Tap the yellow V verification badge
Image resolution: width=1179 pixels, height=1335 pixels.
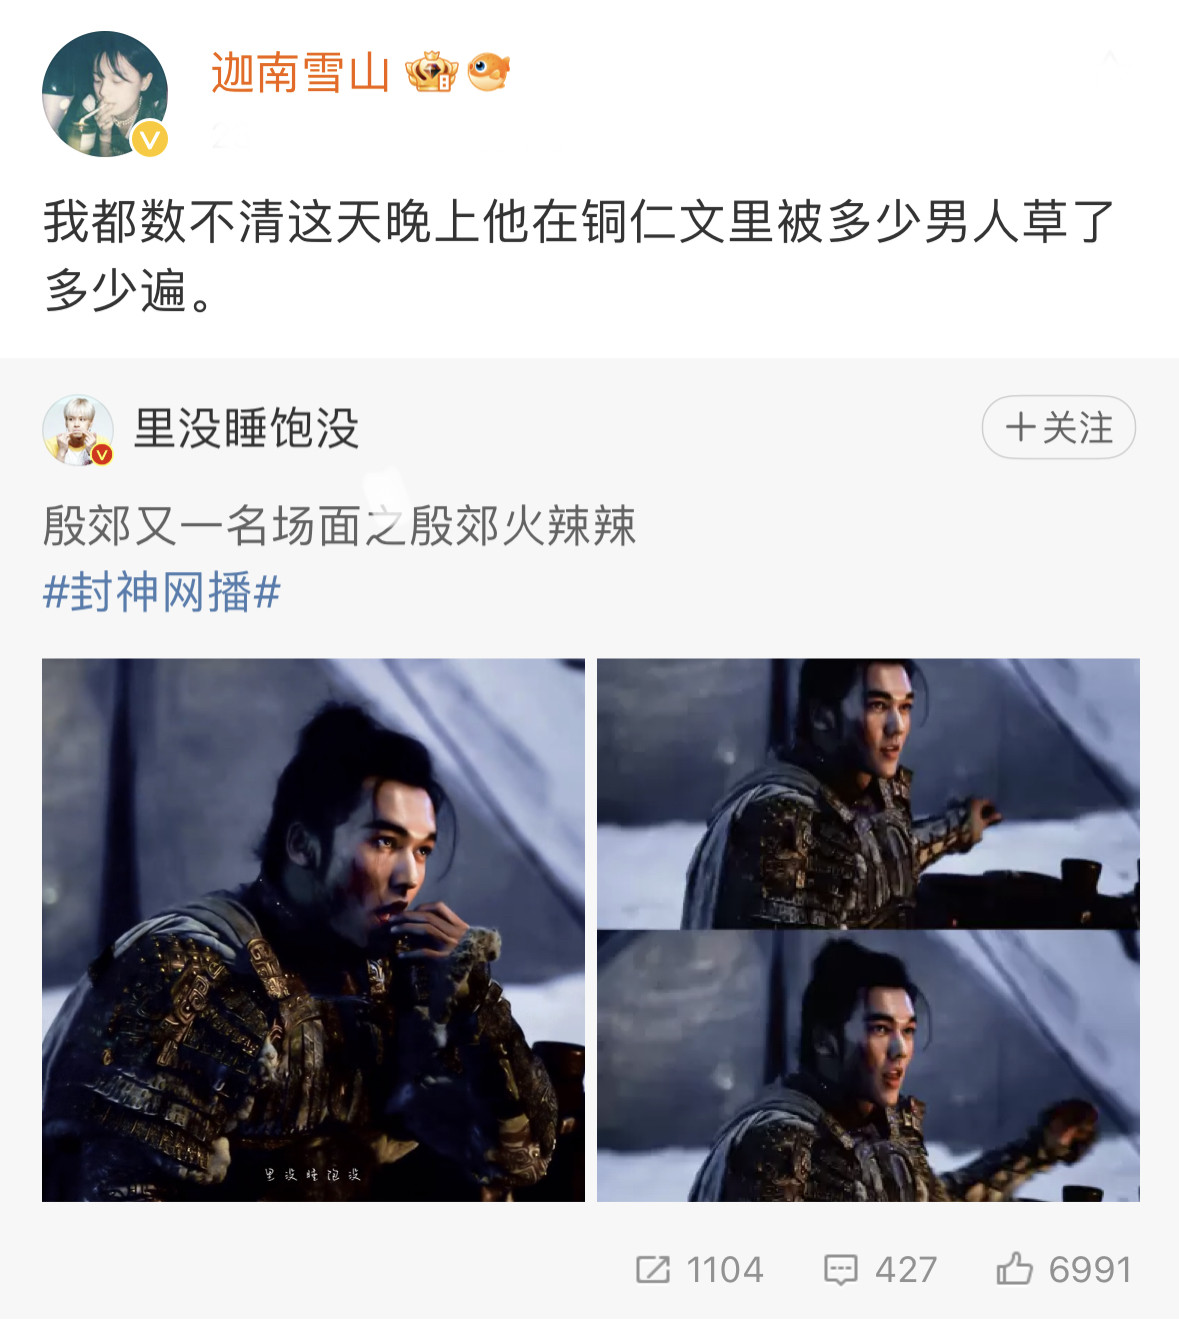coord(150,139)
